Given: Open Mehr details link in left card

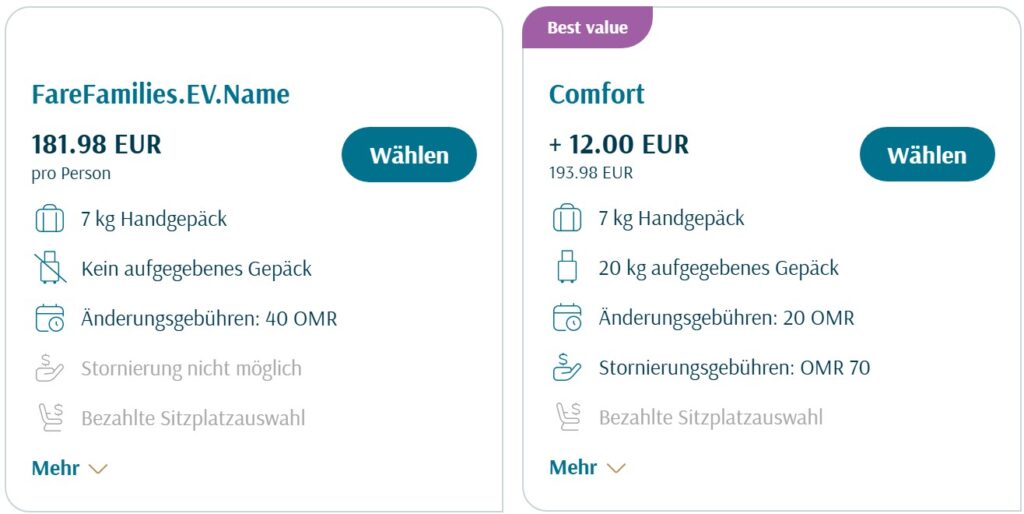Looking at the screenshot, I should pyautogui.click(x=56, y=468).
